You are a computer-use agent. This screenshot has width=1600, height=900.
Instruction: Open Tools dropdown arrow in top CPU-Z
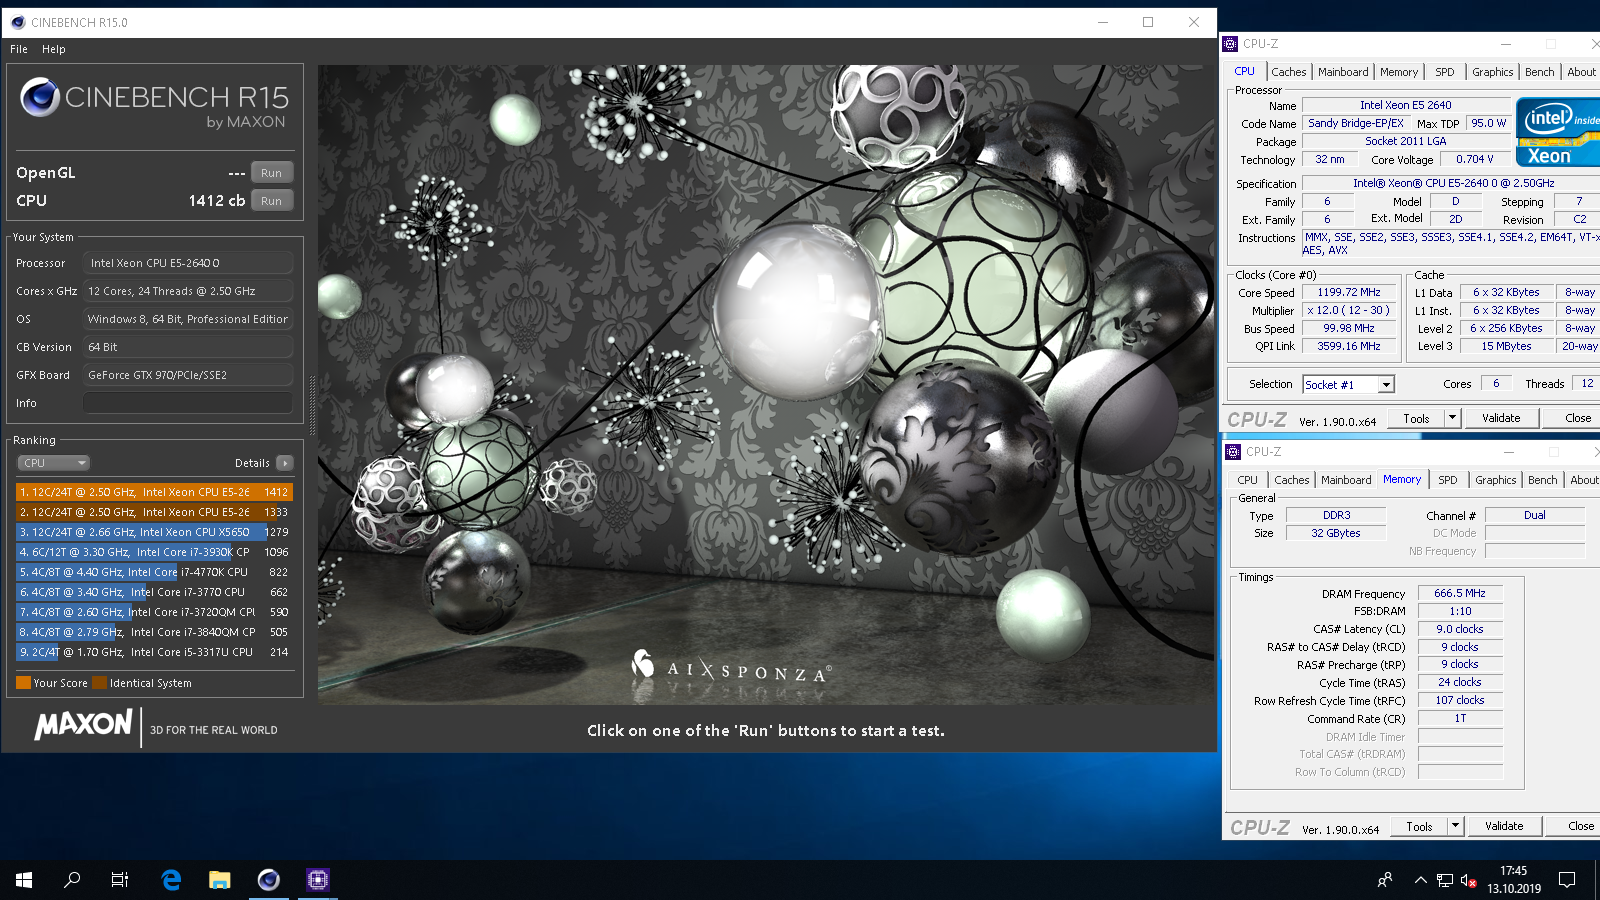[1453, 418]
